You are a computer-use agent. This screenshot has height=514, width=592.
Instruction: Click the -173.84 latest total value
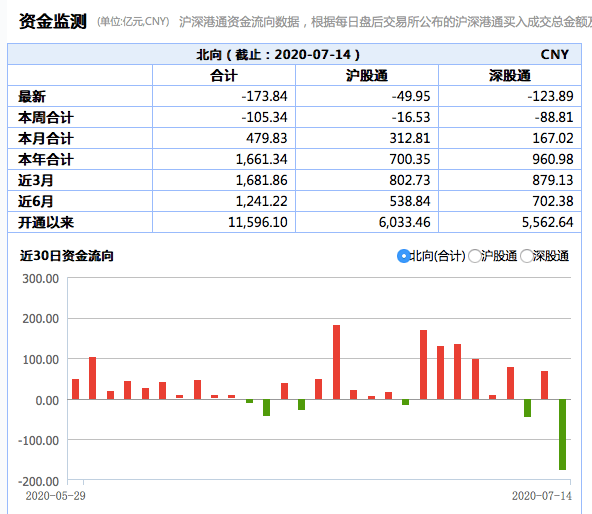click(264, 96)
